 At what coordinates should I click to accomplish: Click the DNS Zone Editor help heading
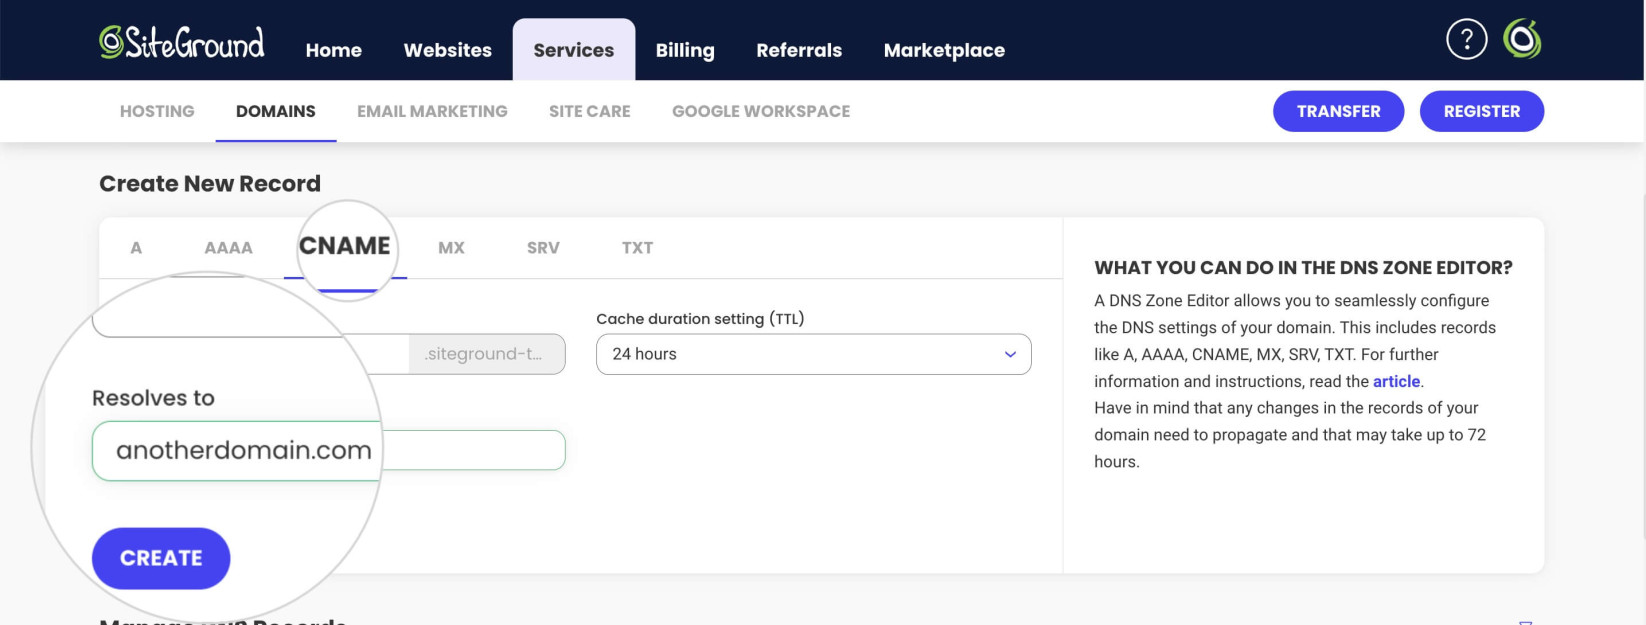point(1303,268)
